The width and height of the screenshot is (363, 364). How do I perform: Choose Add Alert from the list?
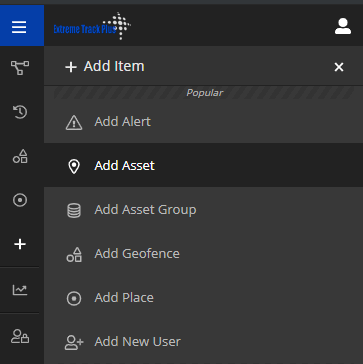[203, 121]
